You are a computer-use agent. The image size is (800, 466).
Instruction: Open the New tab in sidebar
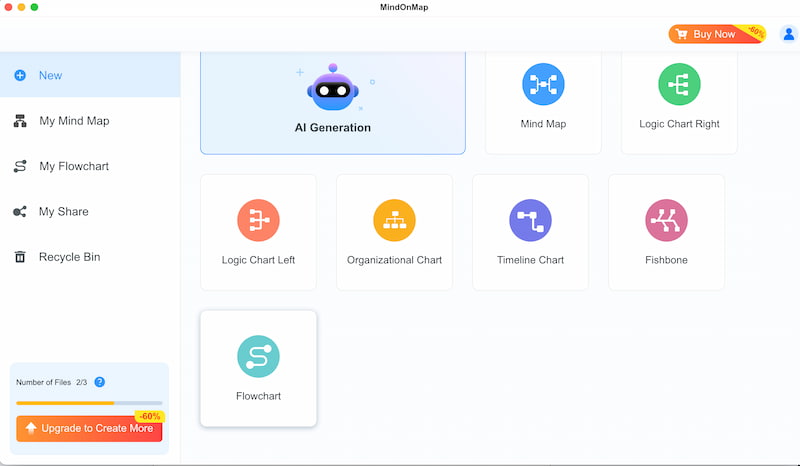pos(90,75)
